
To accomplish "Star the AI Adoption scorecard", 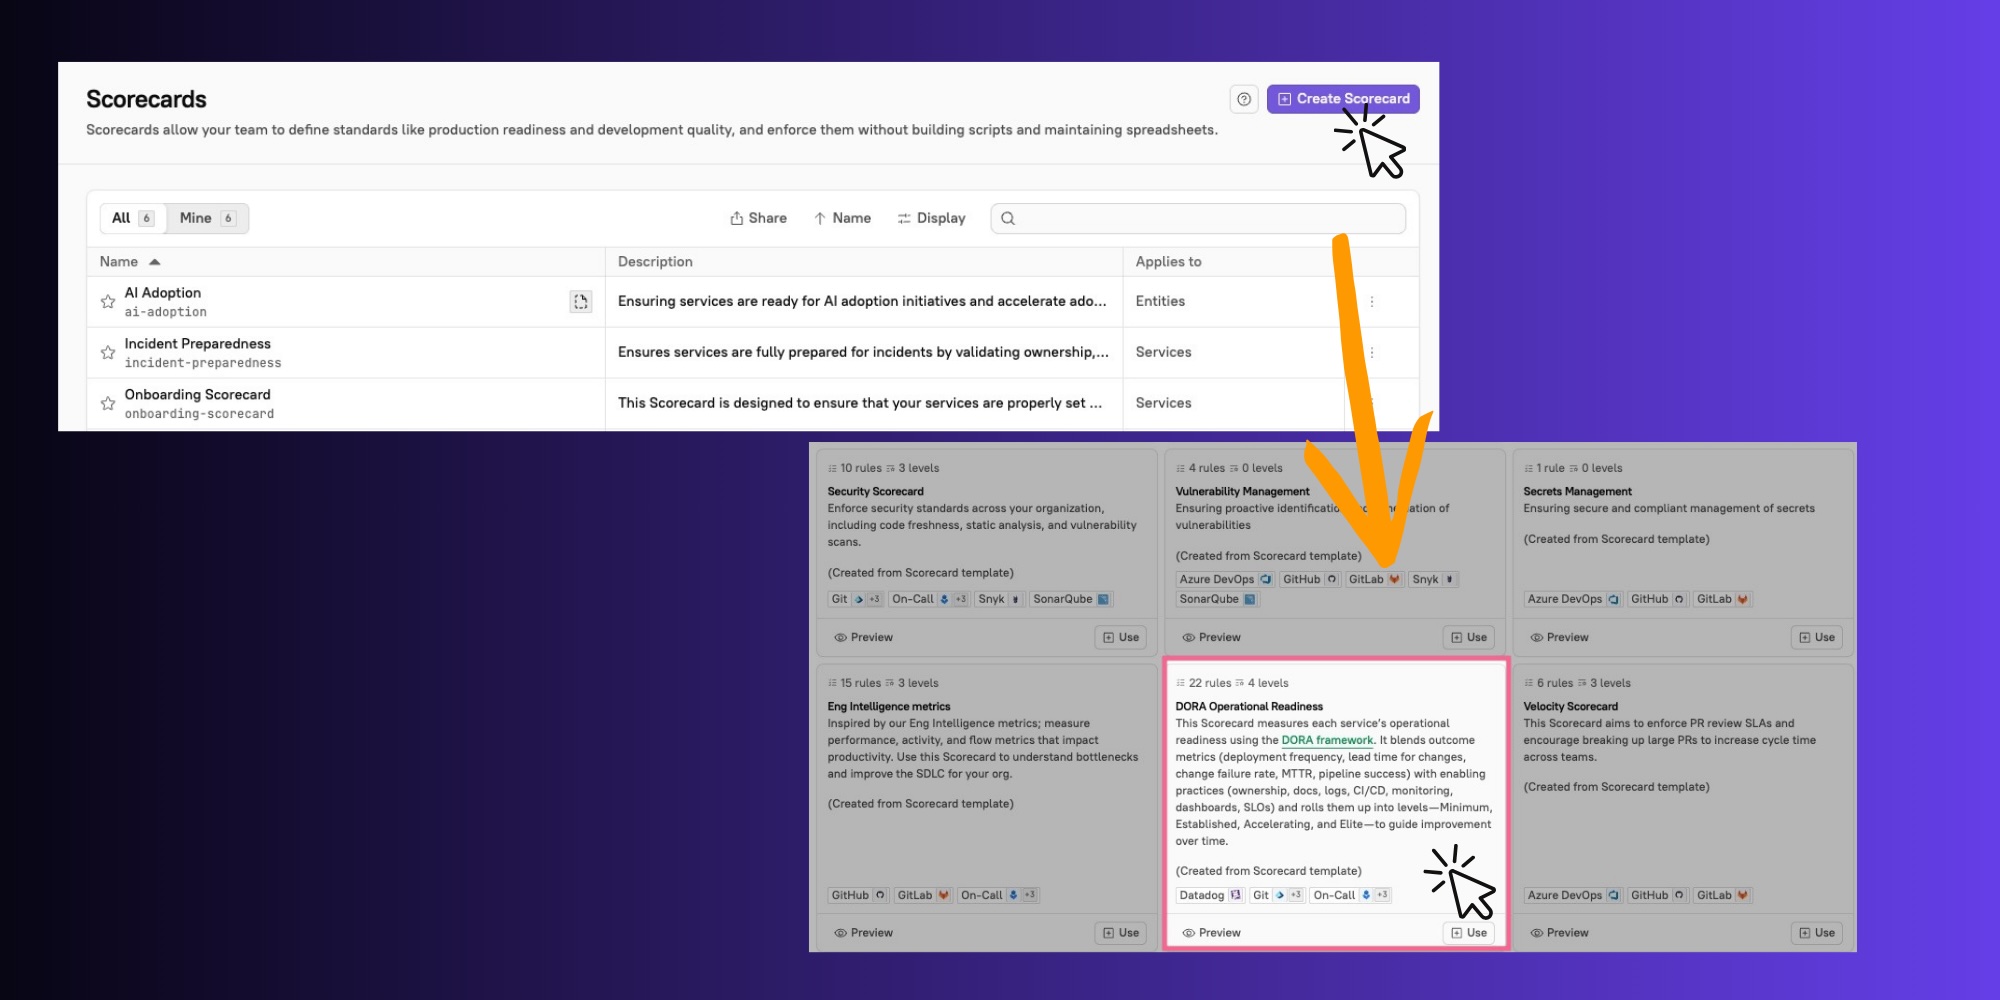I will pyautogui.click(x=108, y=302).
